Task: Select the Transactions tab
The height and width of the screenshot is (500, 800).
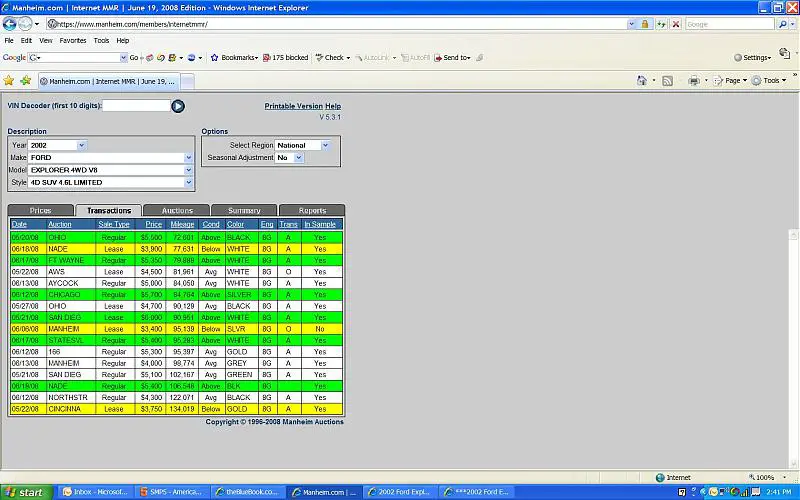Action: tap(109, 210)
